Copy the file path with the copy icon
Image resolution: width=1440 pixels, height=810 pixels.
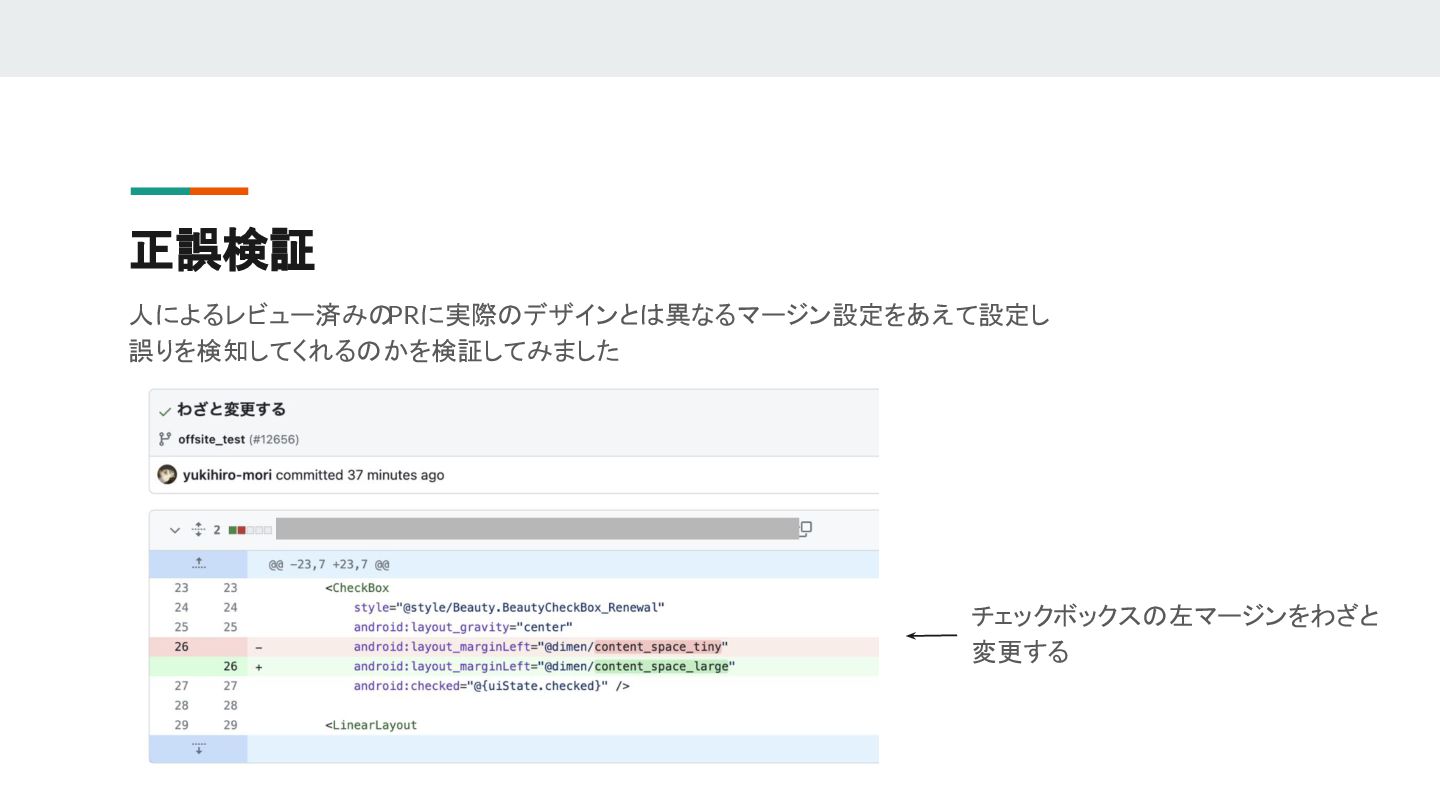point(805,529)
